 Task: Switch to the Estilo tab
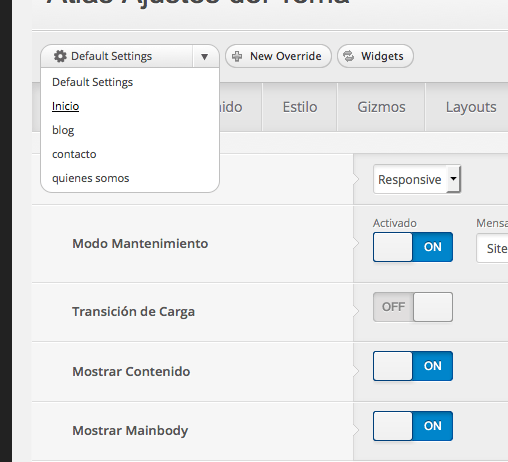click(x=300, y=107)
